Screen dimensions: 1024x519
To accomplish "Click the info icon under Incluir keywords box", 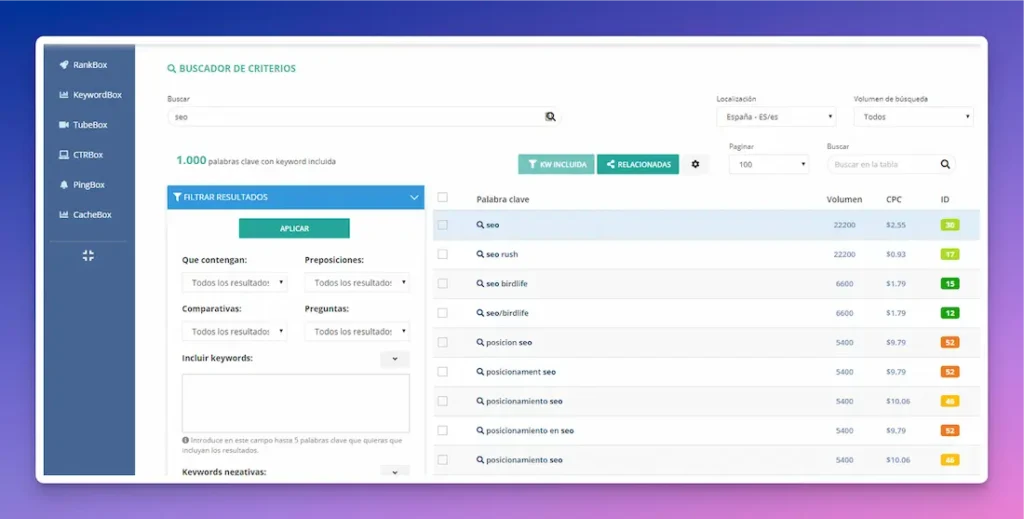I will (x=185, y=440).
